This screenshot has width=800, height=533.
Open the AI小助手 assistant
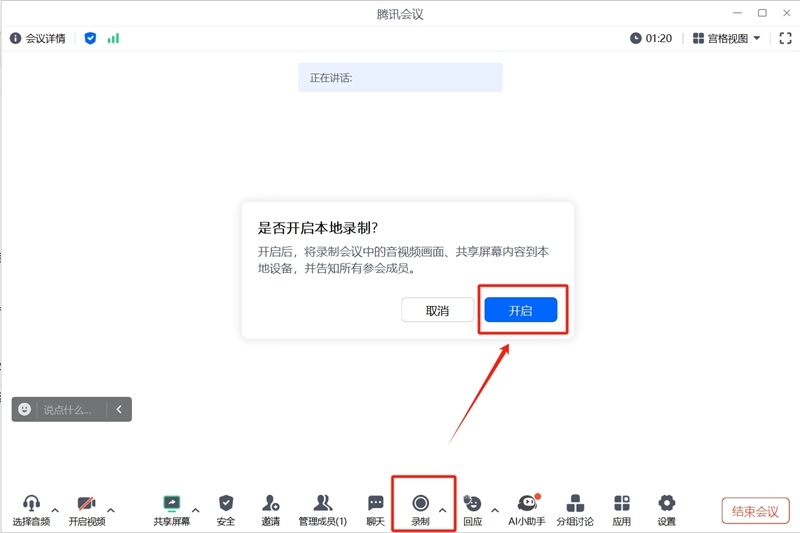click(x=527, y=510)
